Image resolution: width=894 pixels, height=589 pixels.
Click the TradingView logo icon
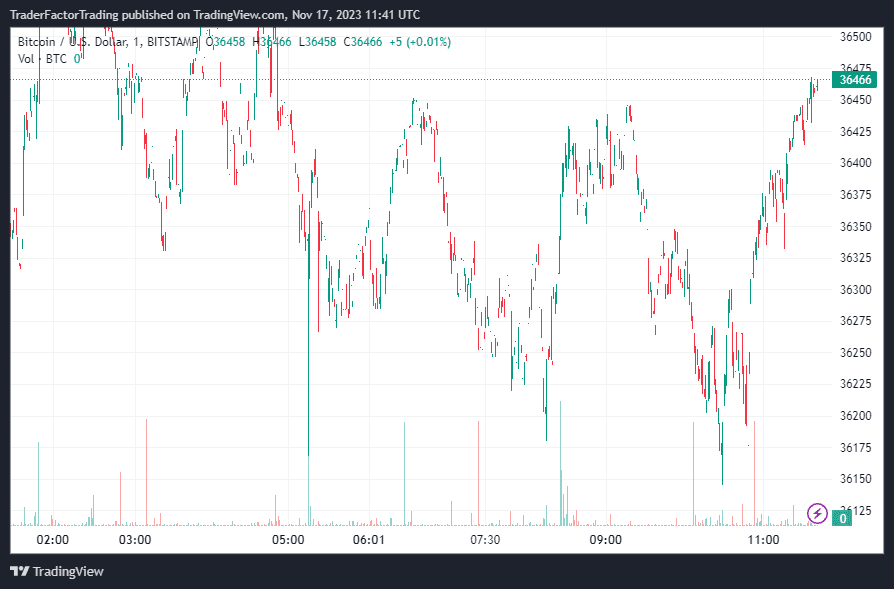coord(19,571)
